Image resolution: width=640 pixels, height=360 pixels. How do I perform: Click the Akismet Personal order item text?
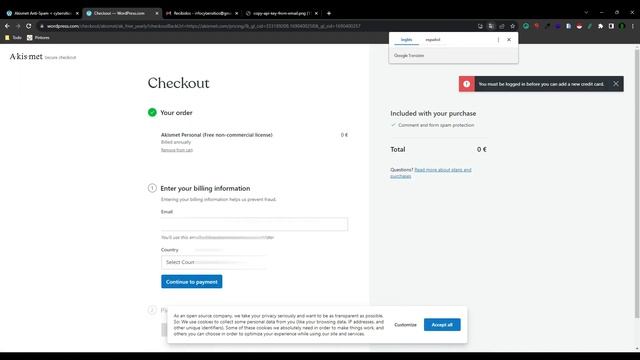point(216,135)
